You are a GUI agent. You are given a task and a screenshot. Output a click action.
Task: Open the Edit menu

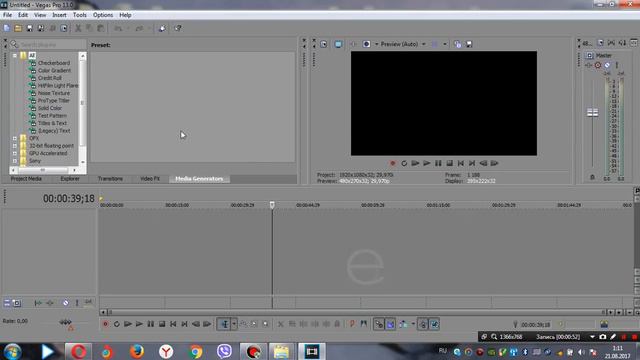(x=23, y=15)
